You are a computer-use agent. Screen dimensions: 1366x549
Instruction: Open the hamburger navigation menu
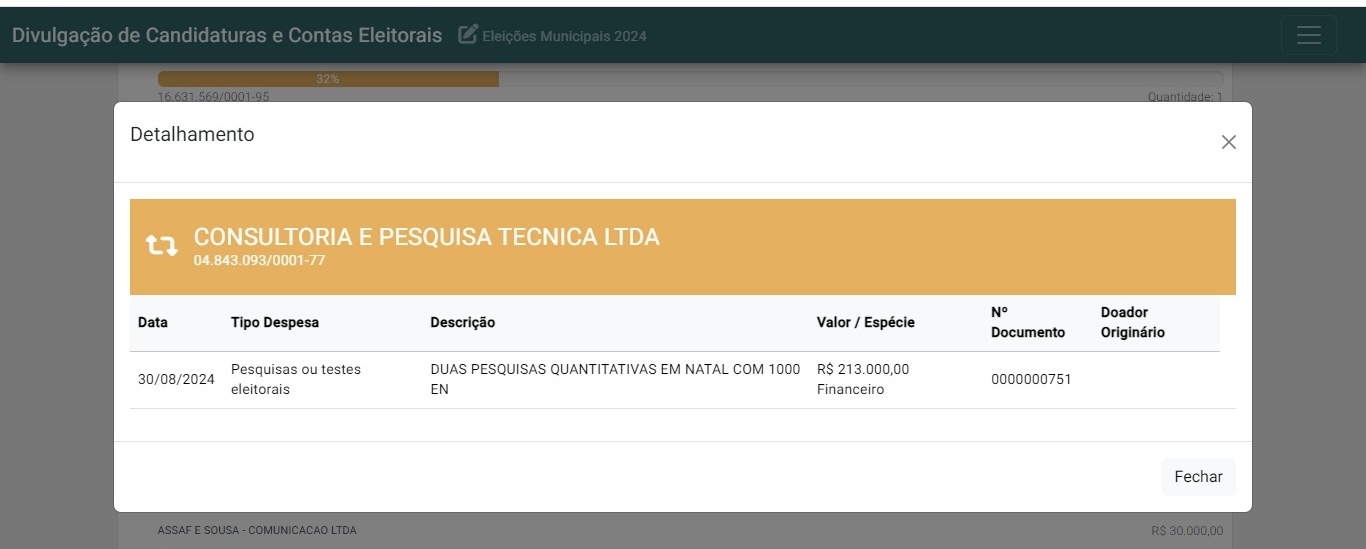click(1309, 35)
